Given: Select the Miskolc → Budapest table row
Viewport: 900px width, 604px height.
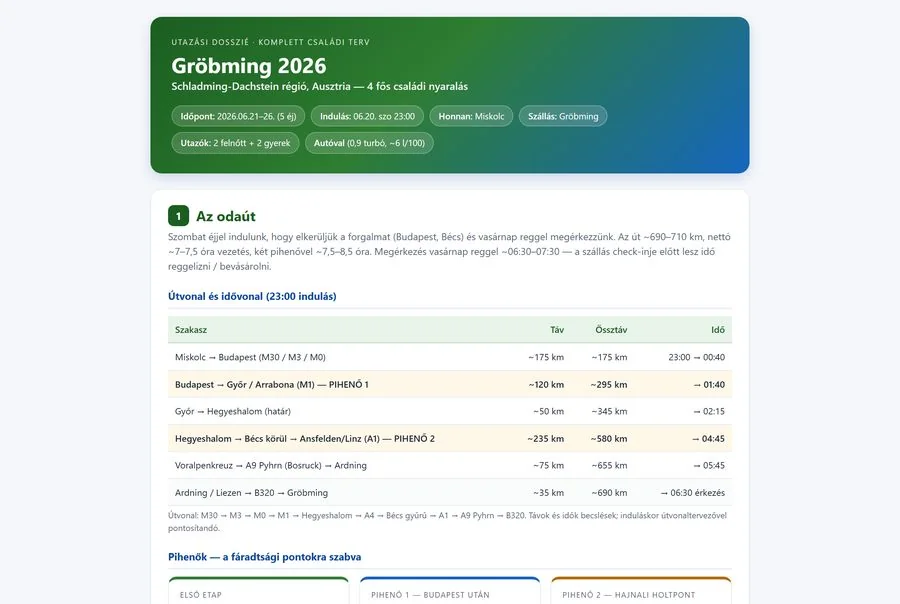Looking at the screenshot, I should (450, 357).
